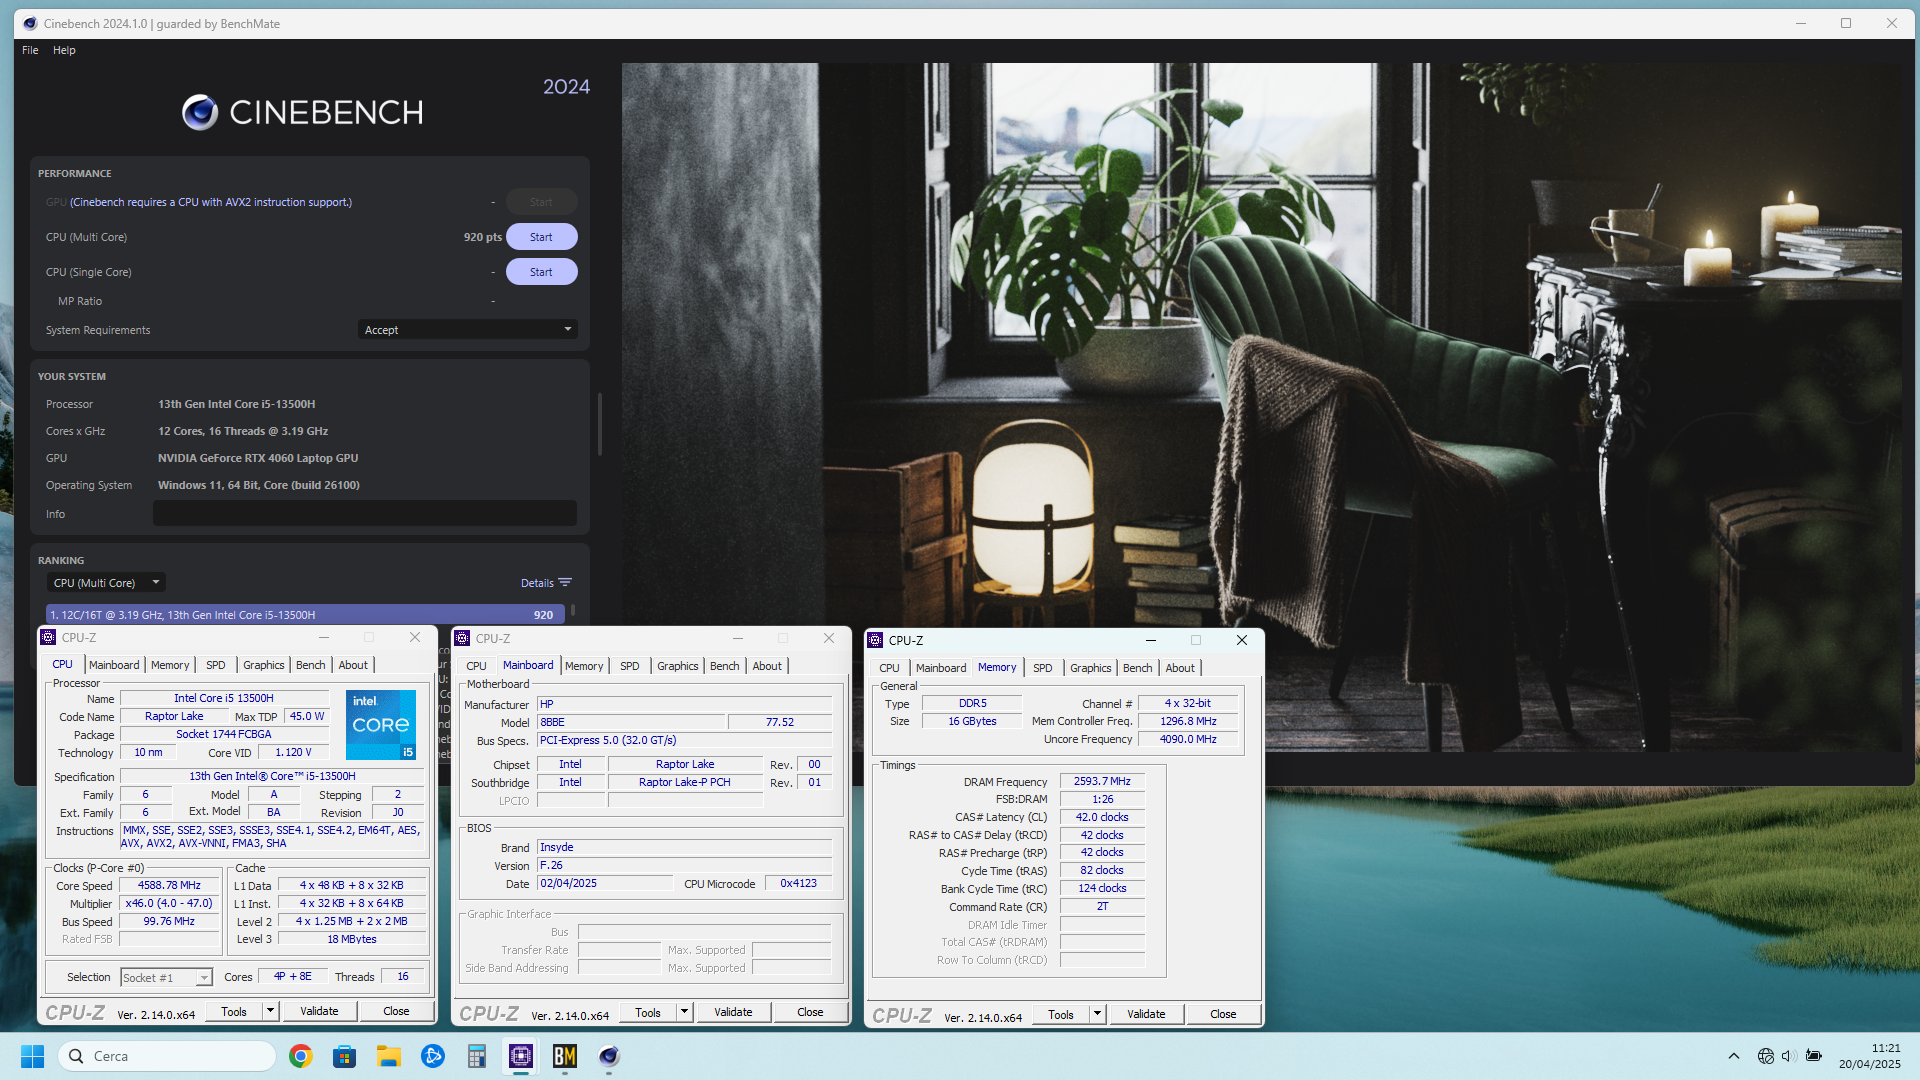Expand Tools dropdown arrow in Mainboard CPU-Z
The image size is (1920, 1080).
(x=684, y=1012)
